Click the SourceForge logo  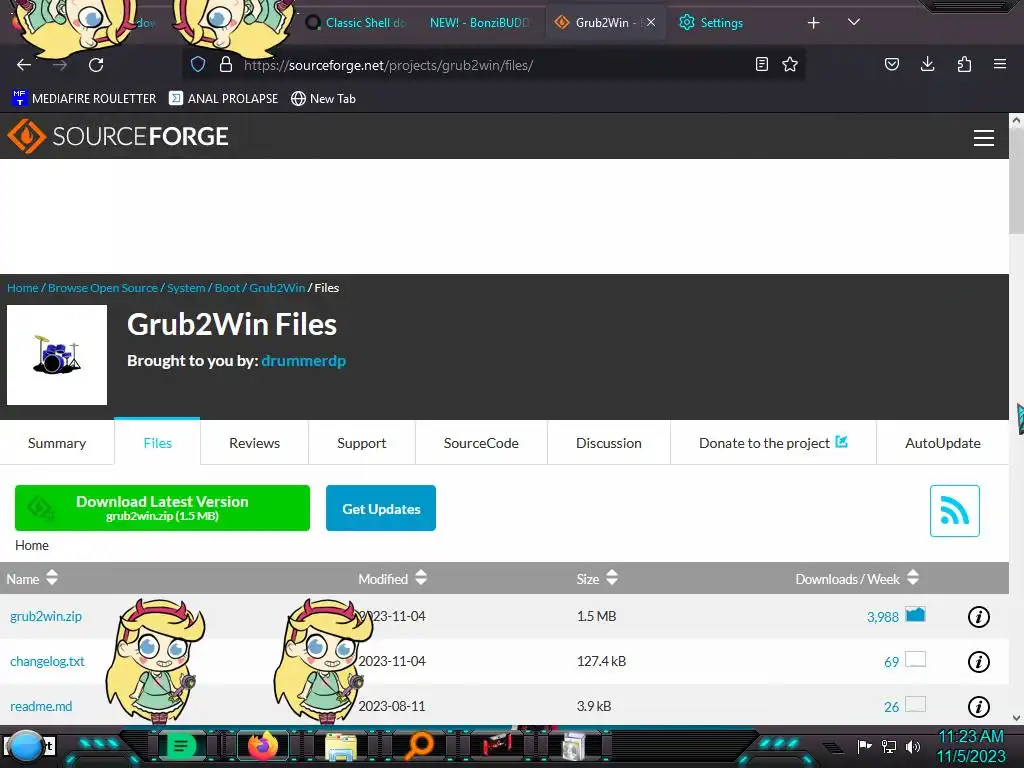(118, 136)
